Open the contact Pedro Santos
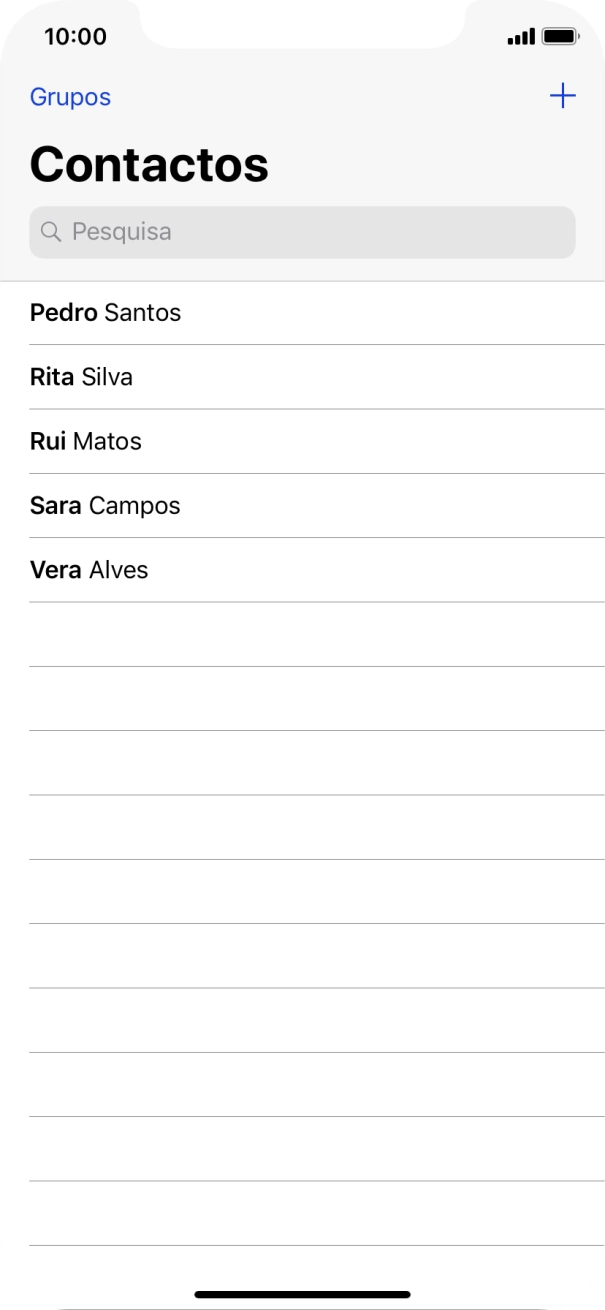Image resolution: width=605 pixels, height=1310 pixels. click(x=105, y=312)
